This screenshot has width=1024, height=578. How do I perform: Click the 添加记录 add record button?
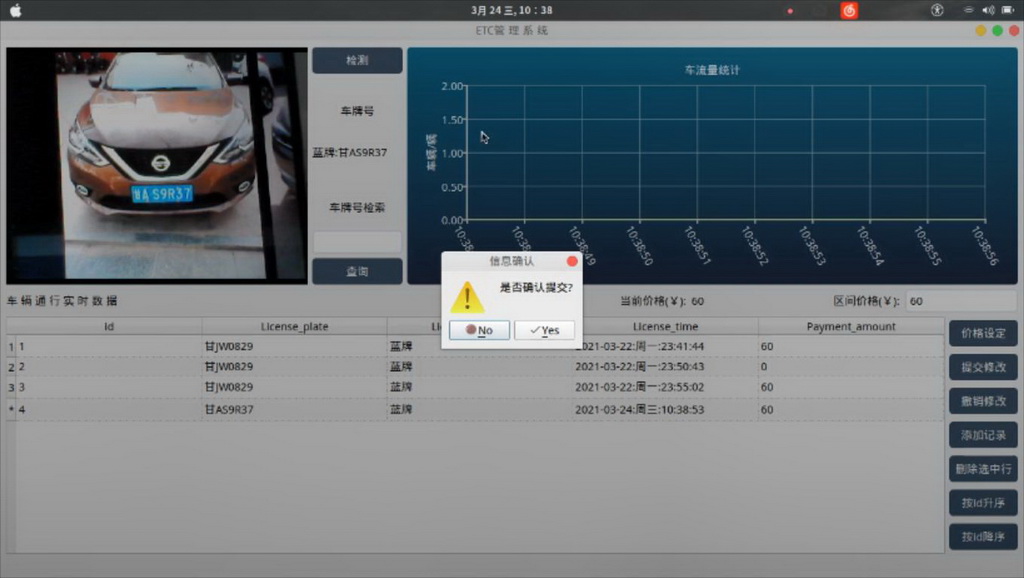983,435
